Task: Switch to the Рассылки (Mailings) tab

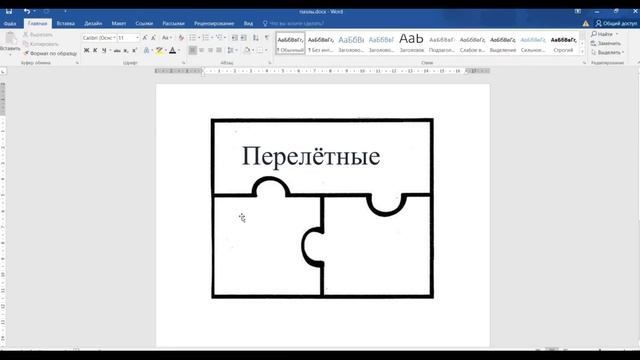Action: click(x=173, y=24)
